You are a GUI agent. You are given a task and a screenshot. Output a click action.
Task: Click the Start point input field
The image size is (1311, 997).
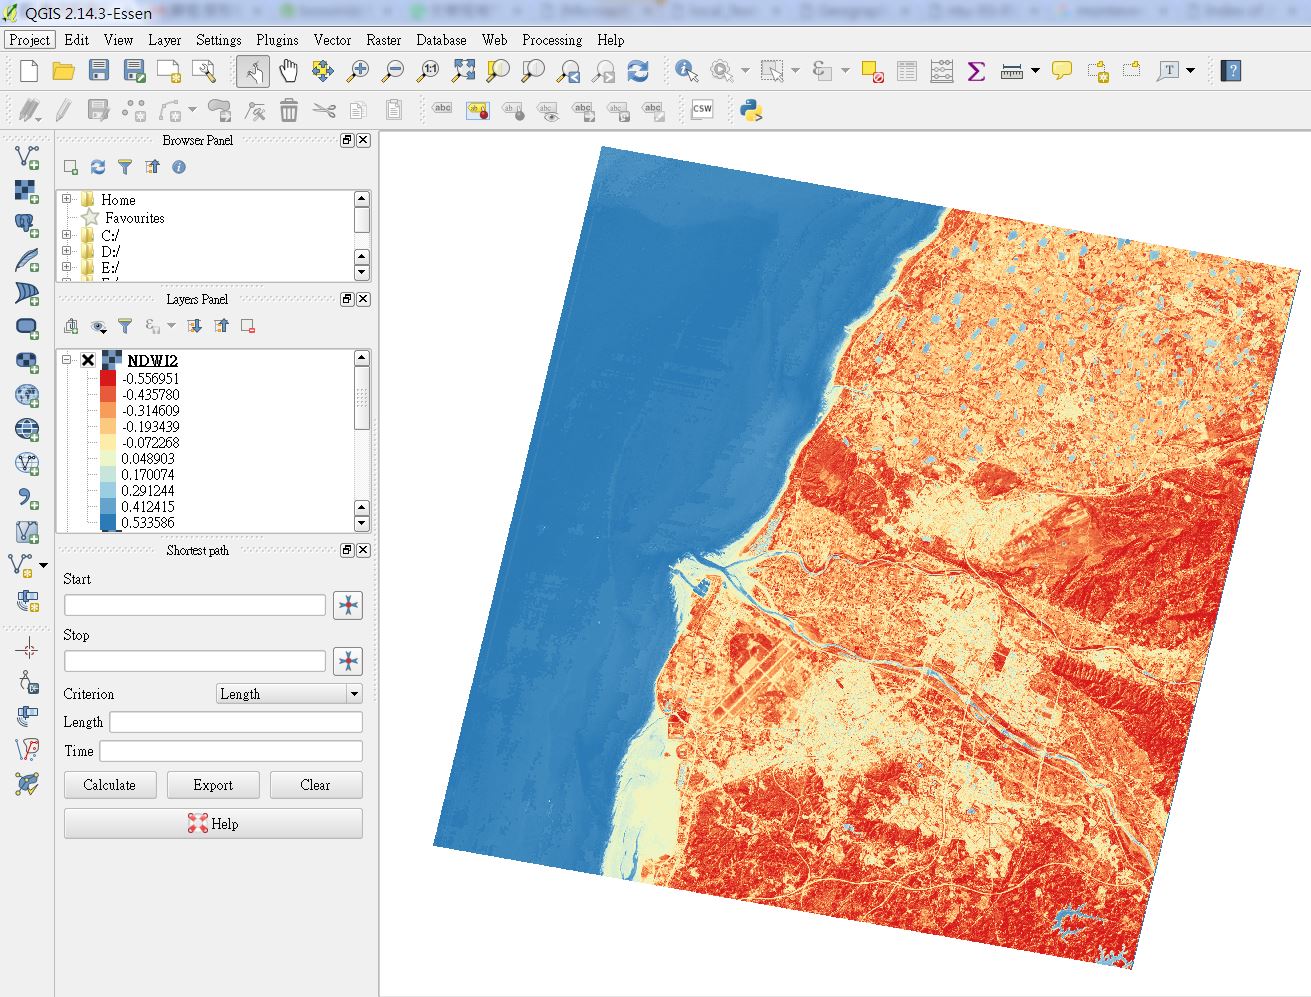tap(195, 605)
